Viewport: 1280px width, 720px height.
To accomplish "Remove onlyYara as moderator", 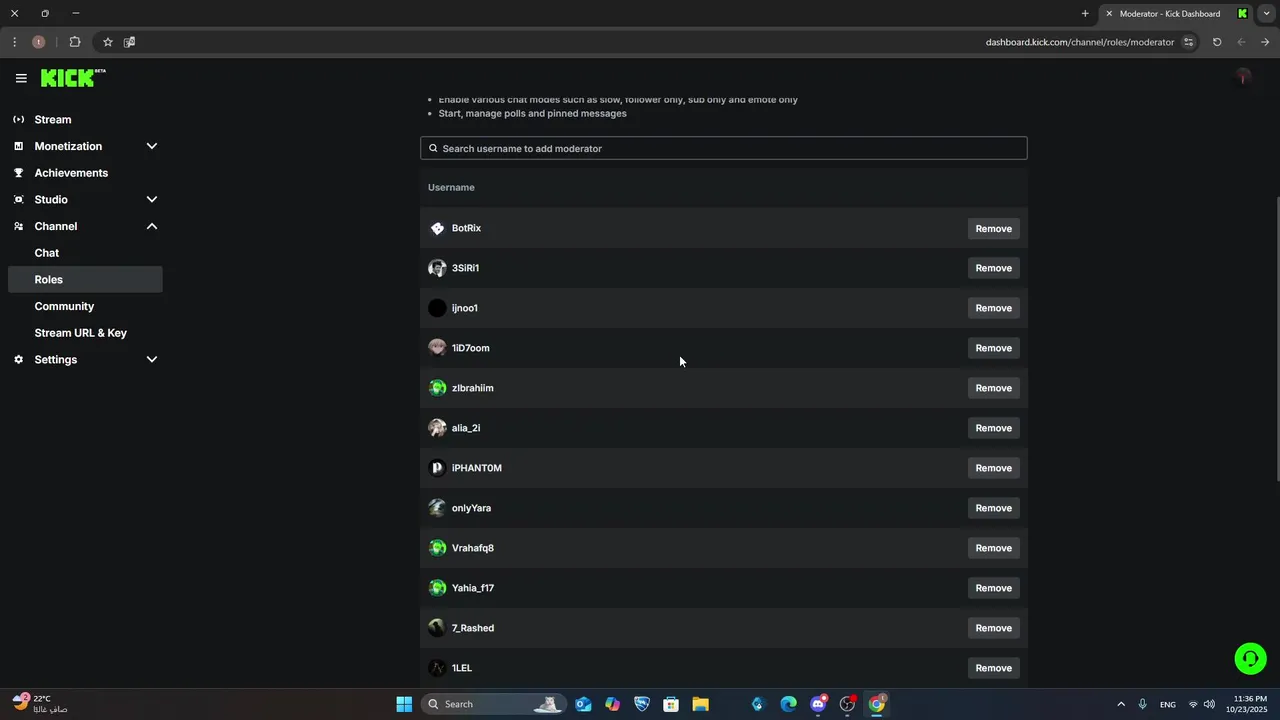I will click(x=993, y=508).
